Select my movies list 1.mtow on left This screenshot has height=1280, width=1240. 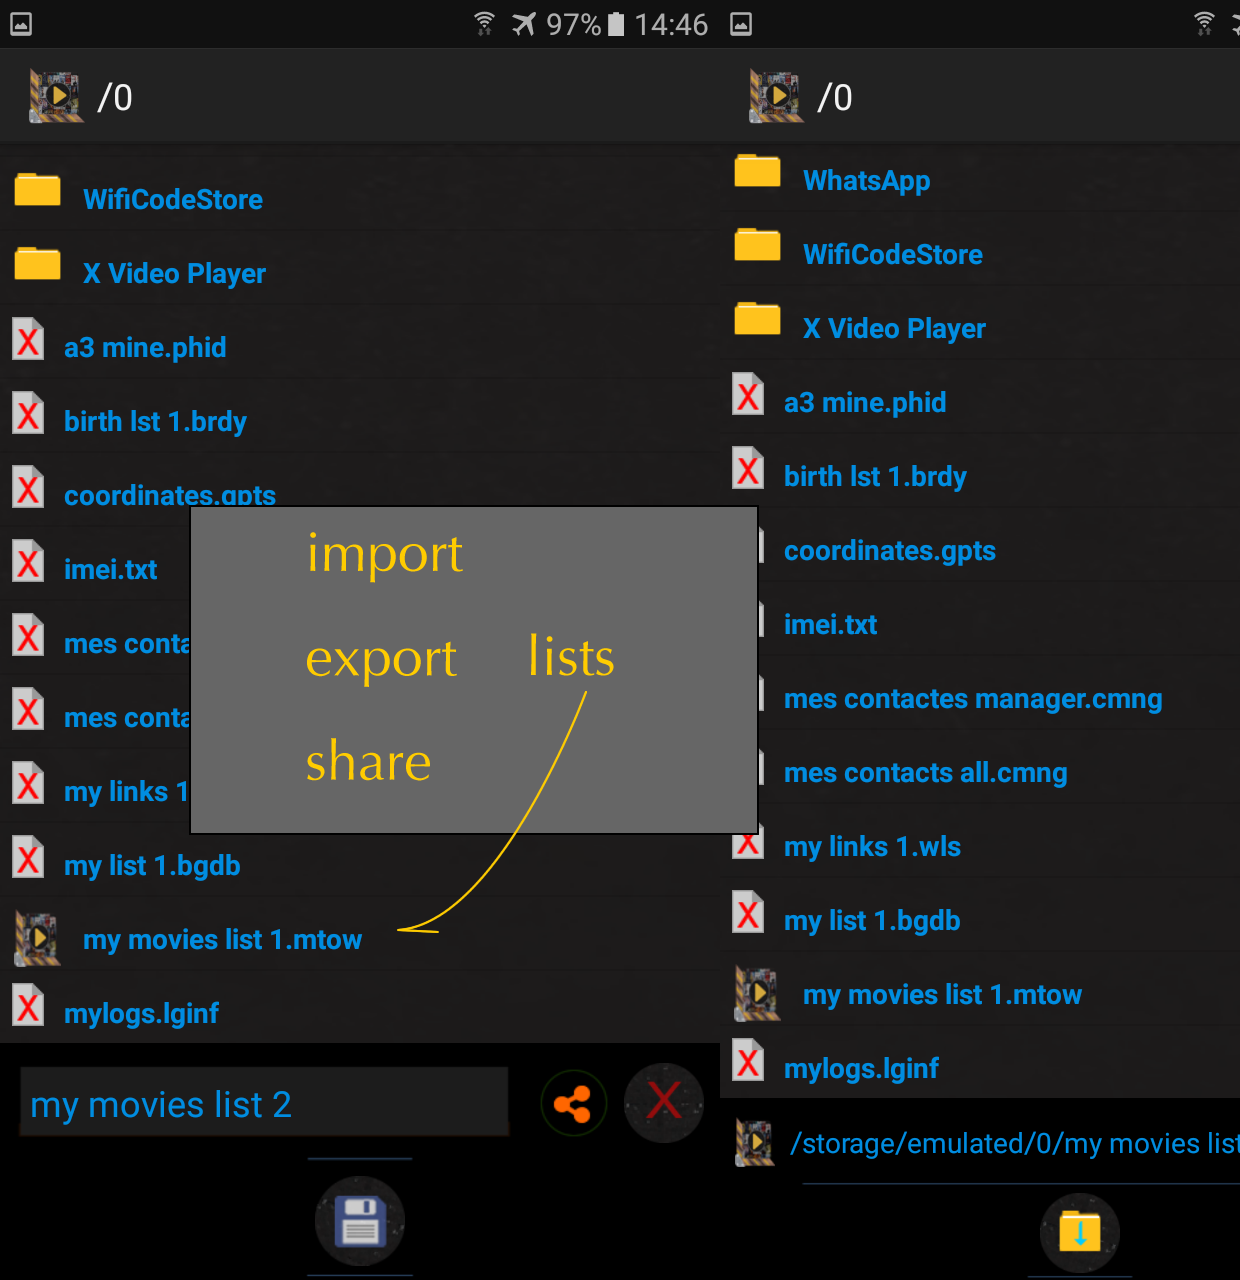click(x=222, y=940)
